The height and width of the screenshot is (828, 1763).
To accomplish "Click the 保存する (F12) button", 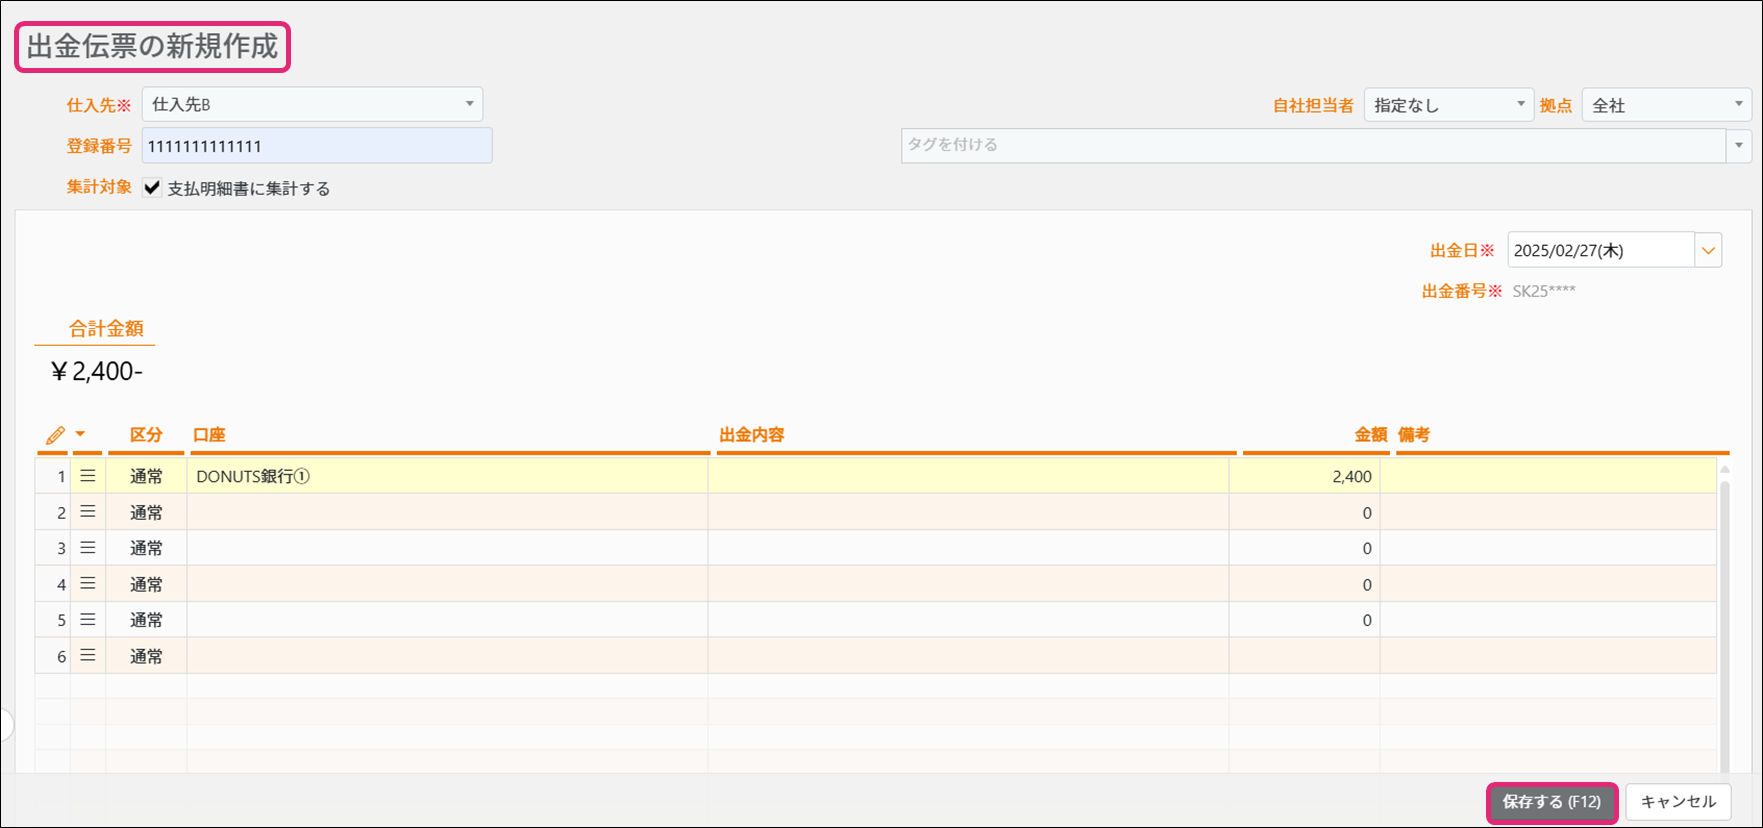I will click(x=1551, y=802).
